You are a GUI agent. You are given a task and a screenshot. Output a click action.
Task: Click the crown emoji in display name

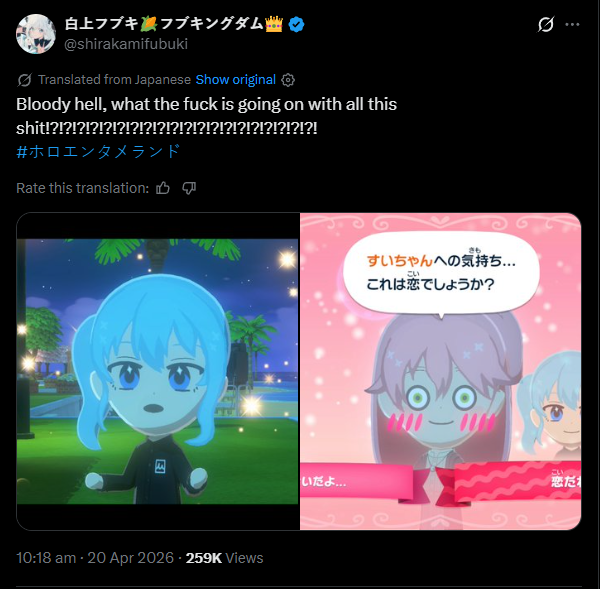274,24
